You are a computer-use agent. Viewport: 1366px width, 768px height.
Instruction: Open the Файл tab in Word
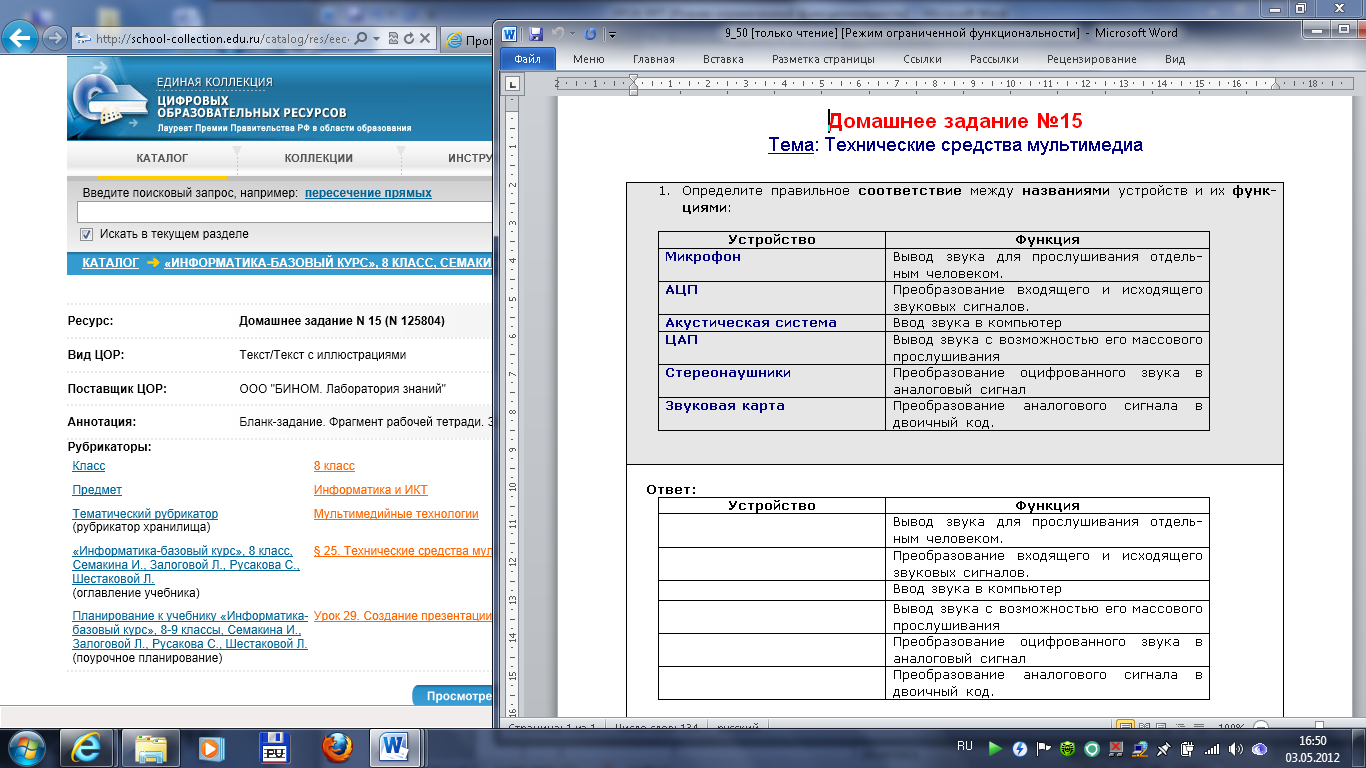(527, 59)
